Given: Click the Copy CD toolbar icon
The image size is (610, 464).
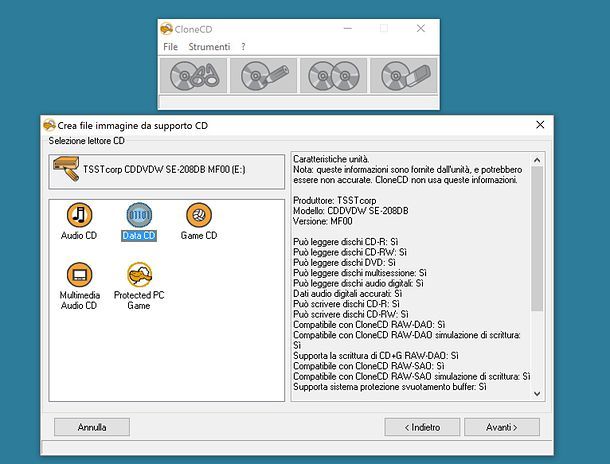Looking at the screenshot, I should (x=333, y=76).
